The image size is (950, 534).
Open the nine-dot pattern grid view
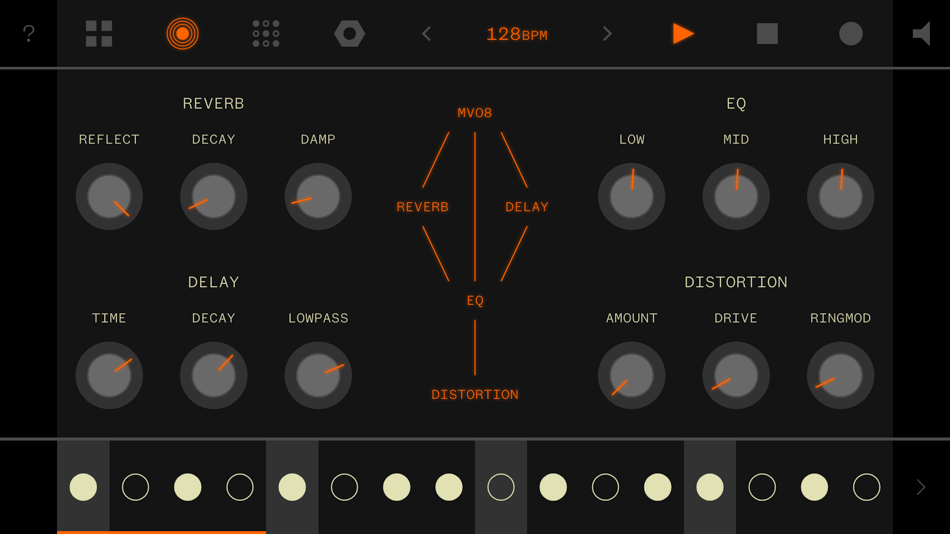pos(266,33)
